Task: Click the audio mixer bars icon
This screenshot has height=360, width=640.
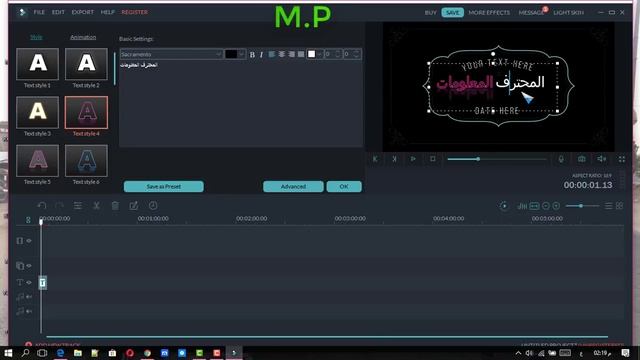Action: click(x=522, y=206)
